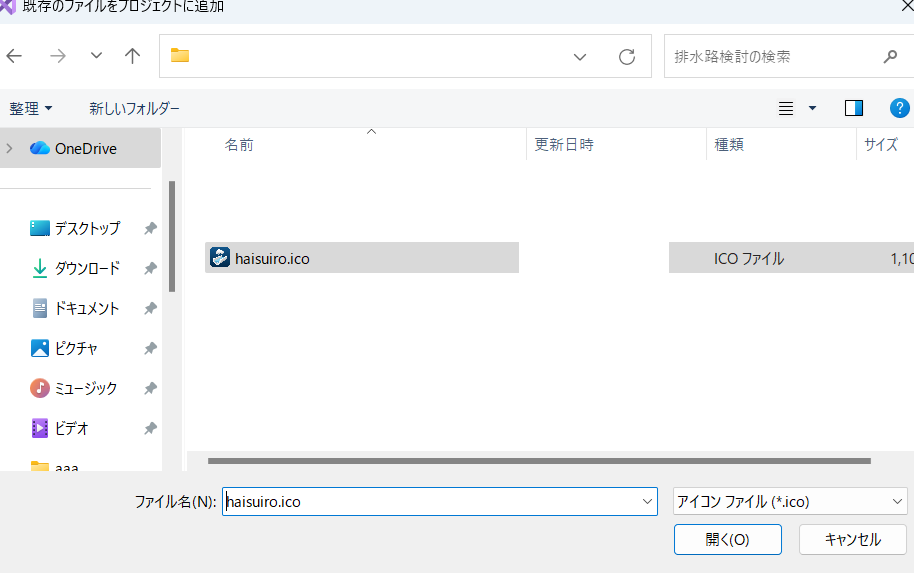Expand the OneDrive tree node
914x573 pixels.
[10, 148]
